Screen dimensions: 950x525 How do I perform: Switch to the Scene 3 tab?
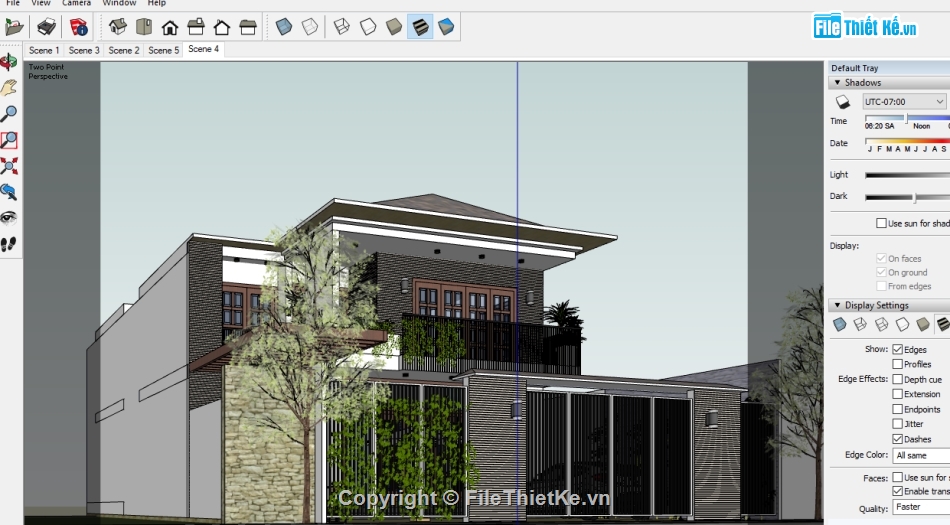pos(84,50)
